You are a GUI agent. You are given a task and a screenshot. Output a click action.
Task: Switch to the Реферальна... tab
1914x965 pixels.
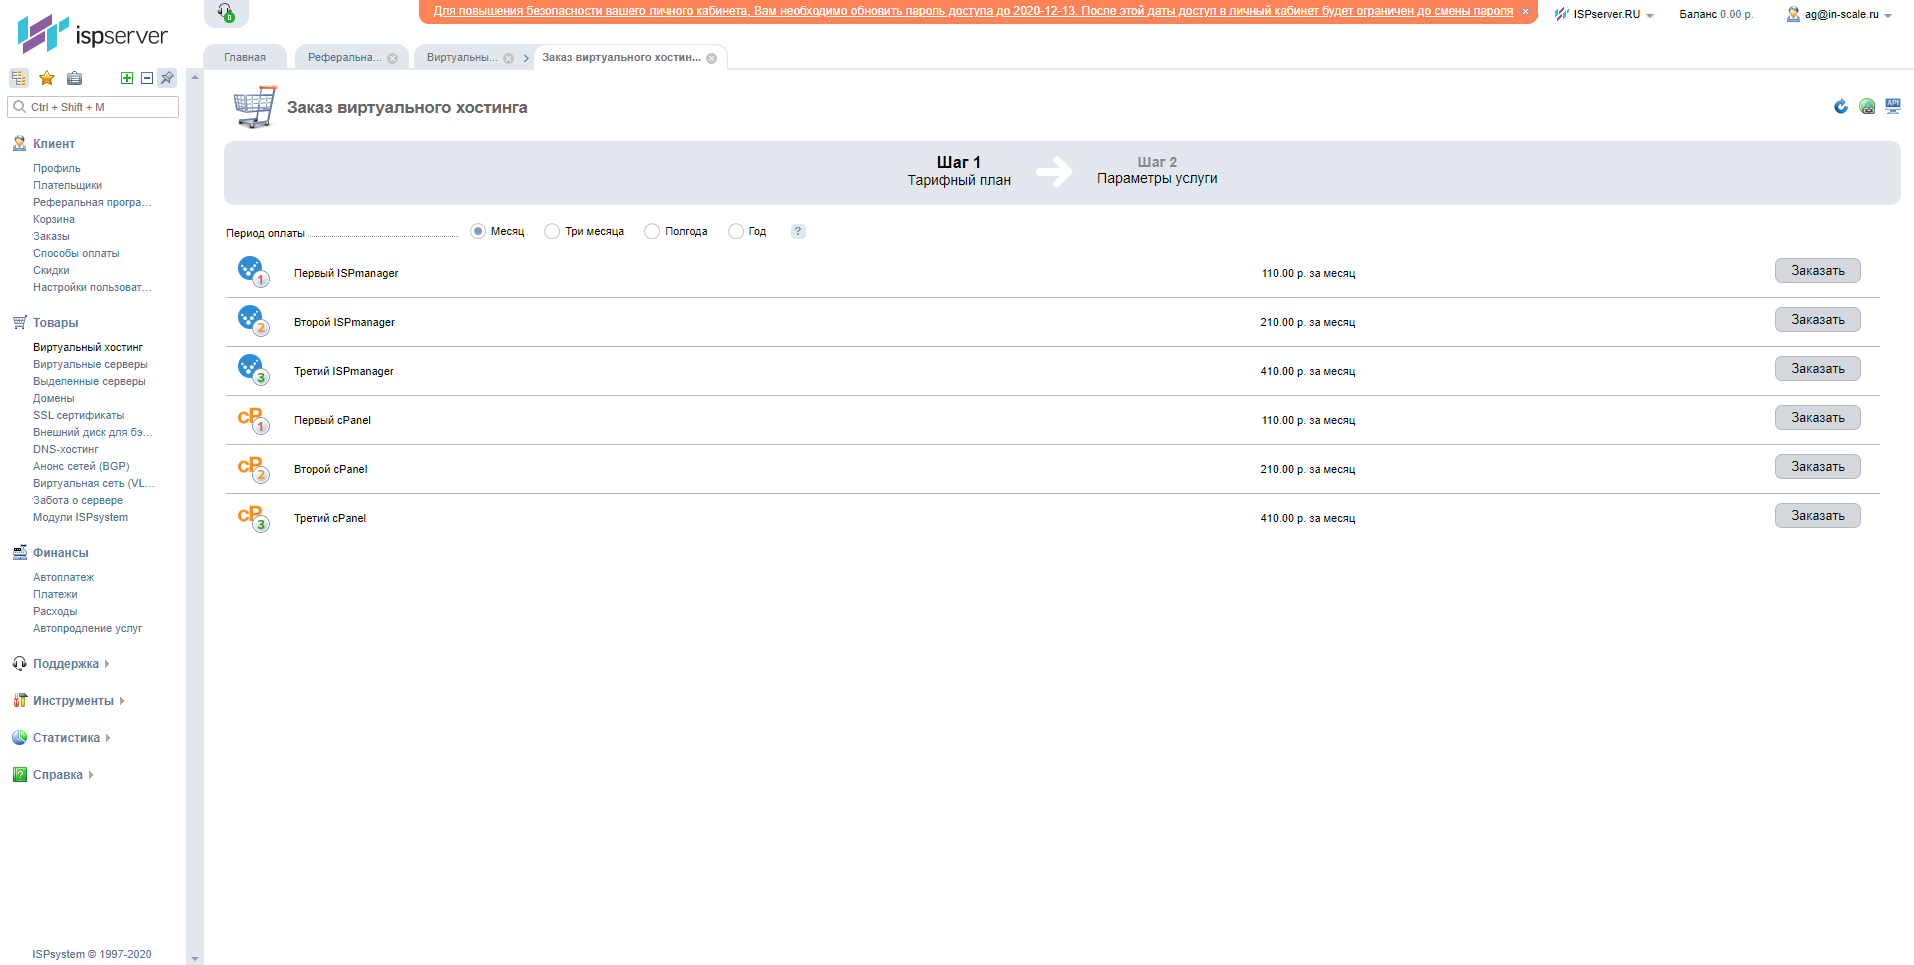pyautogui.click(x=344, y=58)
